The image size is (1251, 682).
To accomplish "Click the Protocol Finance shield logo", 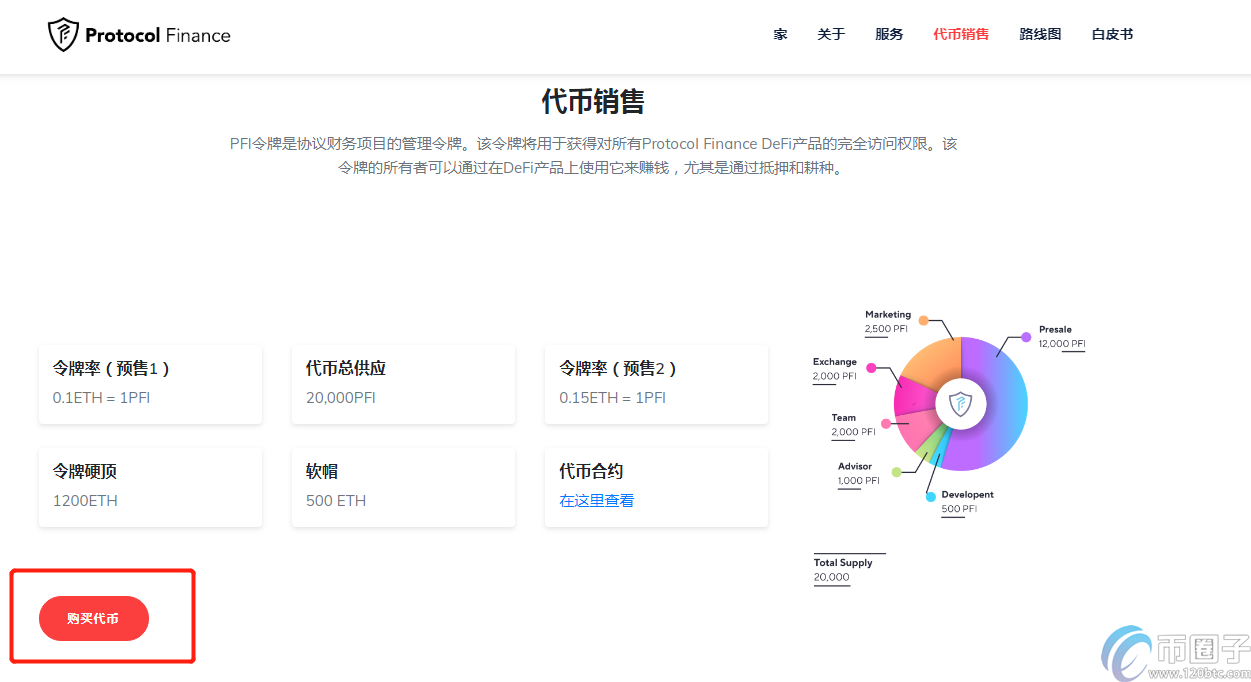I will point(63,35).
